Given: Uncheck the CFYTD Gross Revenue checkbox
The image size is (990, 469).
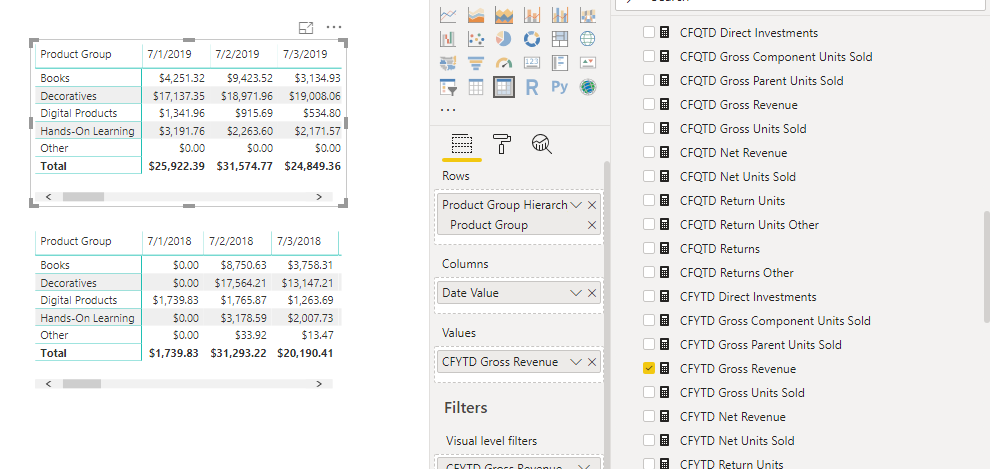Looking at the screenshot, I should (x=648, y=368).
